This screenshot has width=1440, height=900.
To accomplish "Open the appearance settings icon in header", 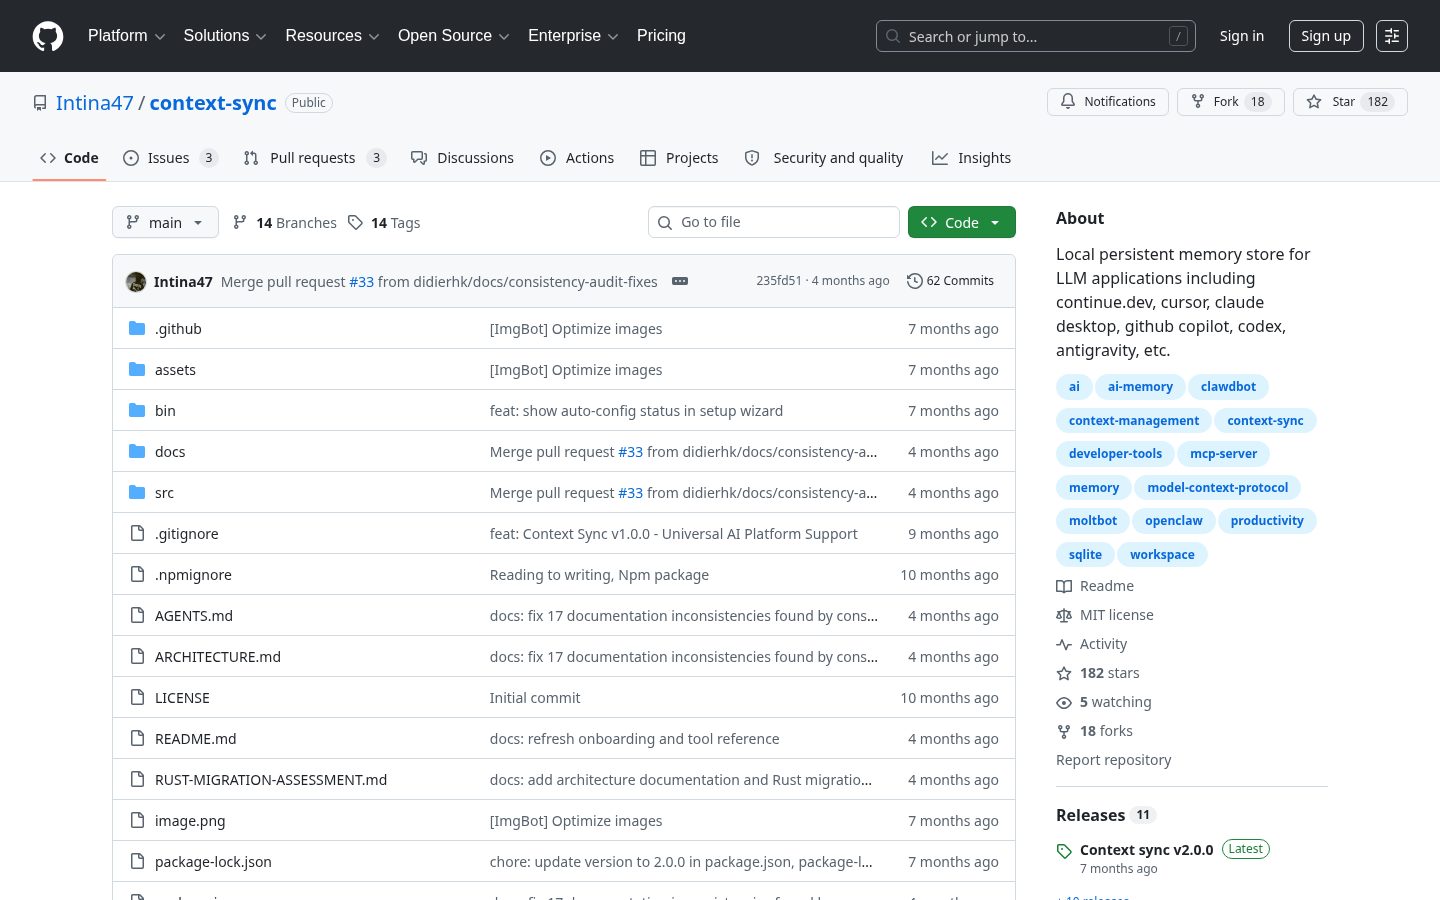I will pos(1392,36).
